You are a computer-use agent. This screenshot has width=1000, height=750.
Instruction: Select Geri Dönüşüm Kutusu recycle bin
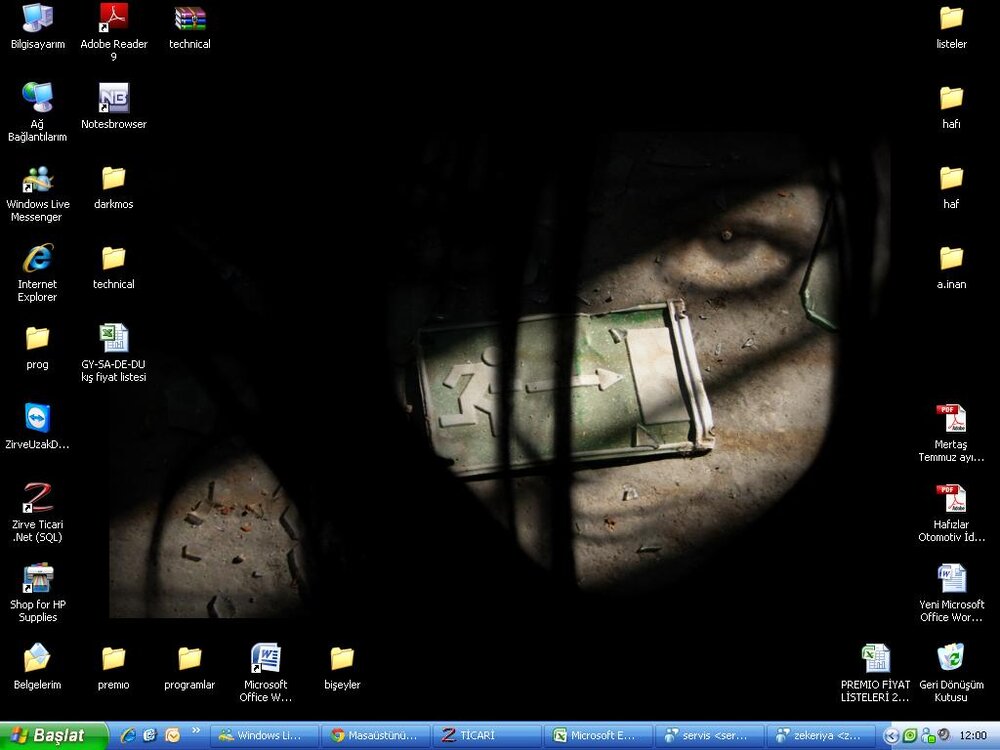coord(951,659)
